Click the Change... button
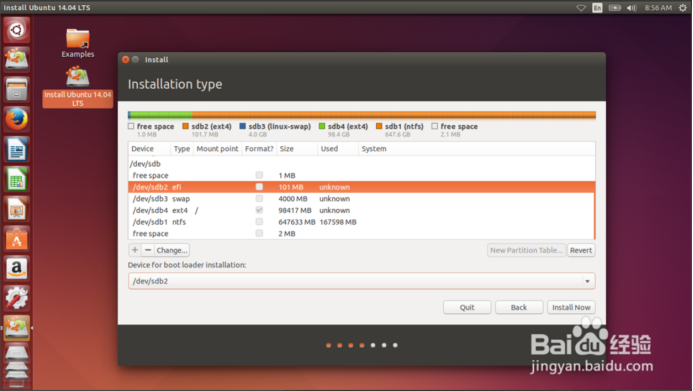Viewport: 693px width, 391px height. click(x=172, y=250)
